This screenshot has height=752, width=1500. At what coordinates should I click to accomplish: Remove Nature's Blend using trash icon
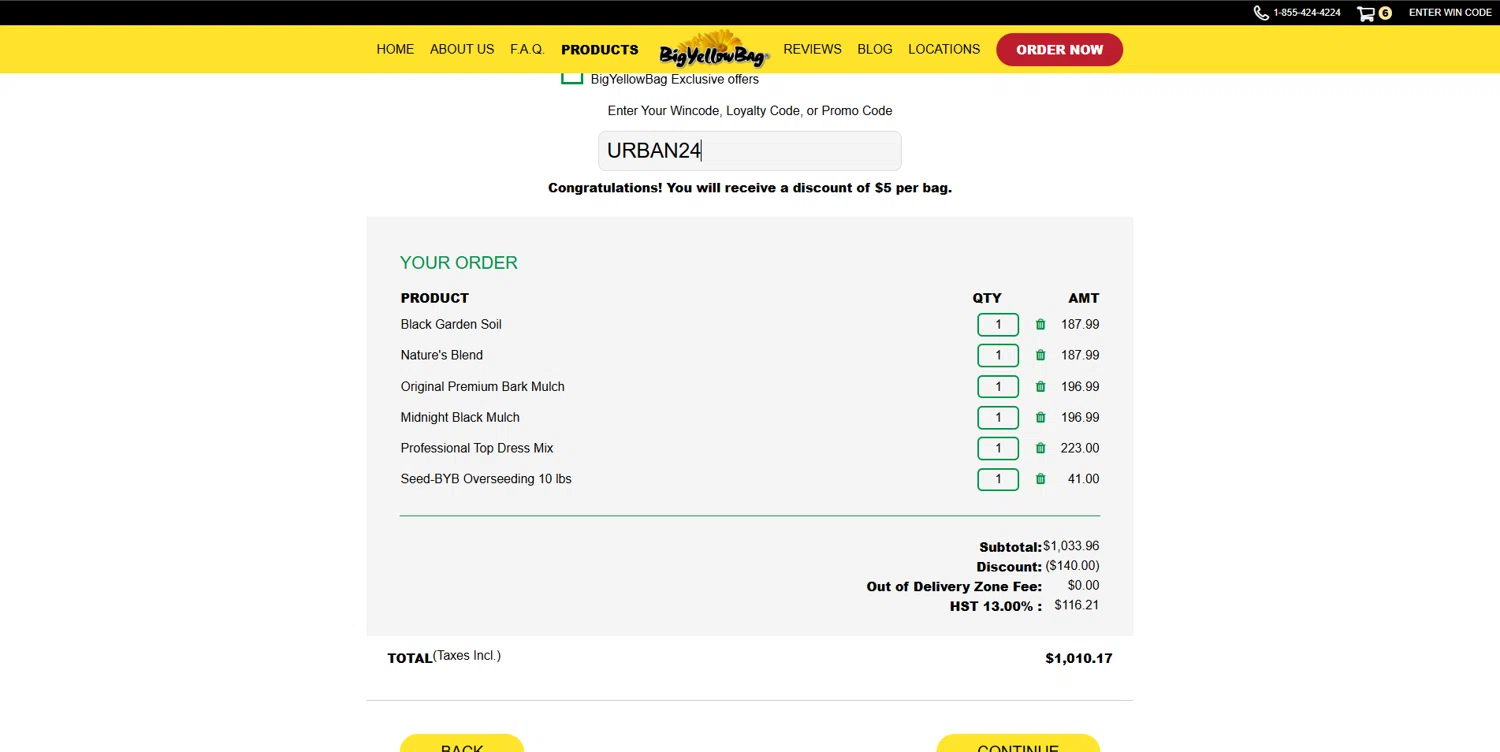pyautogui.click(x=1040, y=355)
